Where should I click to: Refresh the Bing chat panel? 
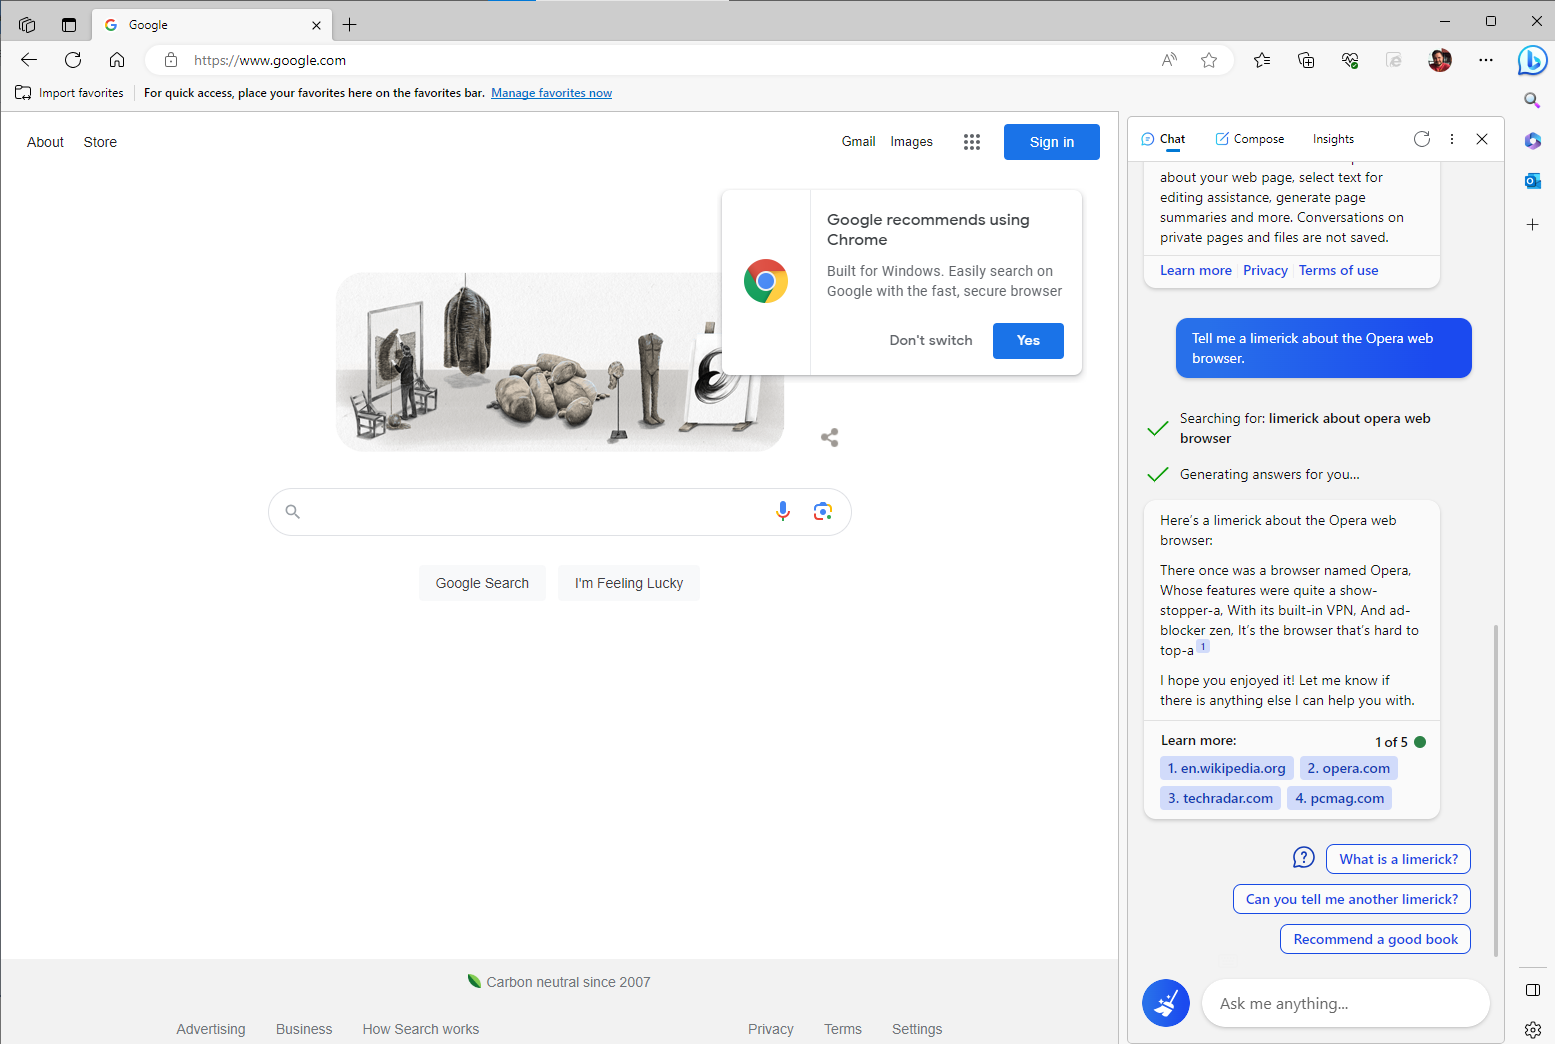1422,139
